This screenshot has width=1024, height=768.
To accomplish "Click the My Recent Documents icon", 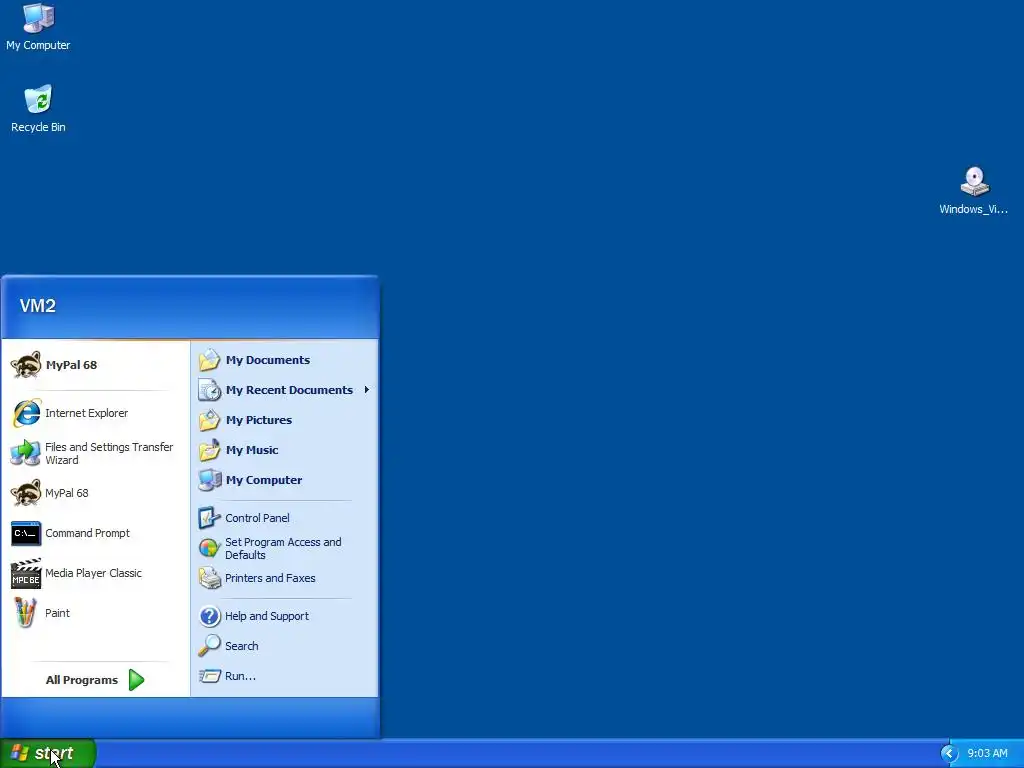I will click(210, 390).
